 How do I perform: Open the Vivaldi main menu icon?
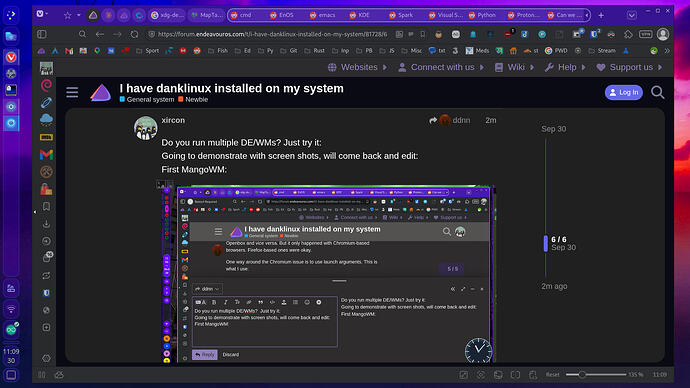pyautogui.click(x=40, y=14)
